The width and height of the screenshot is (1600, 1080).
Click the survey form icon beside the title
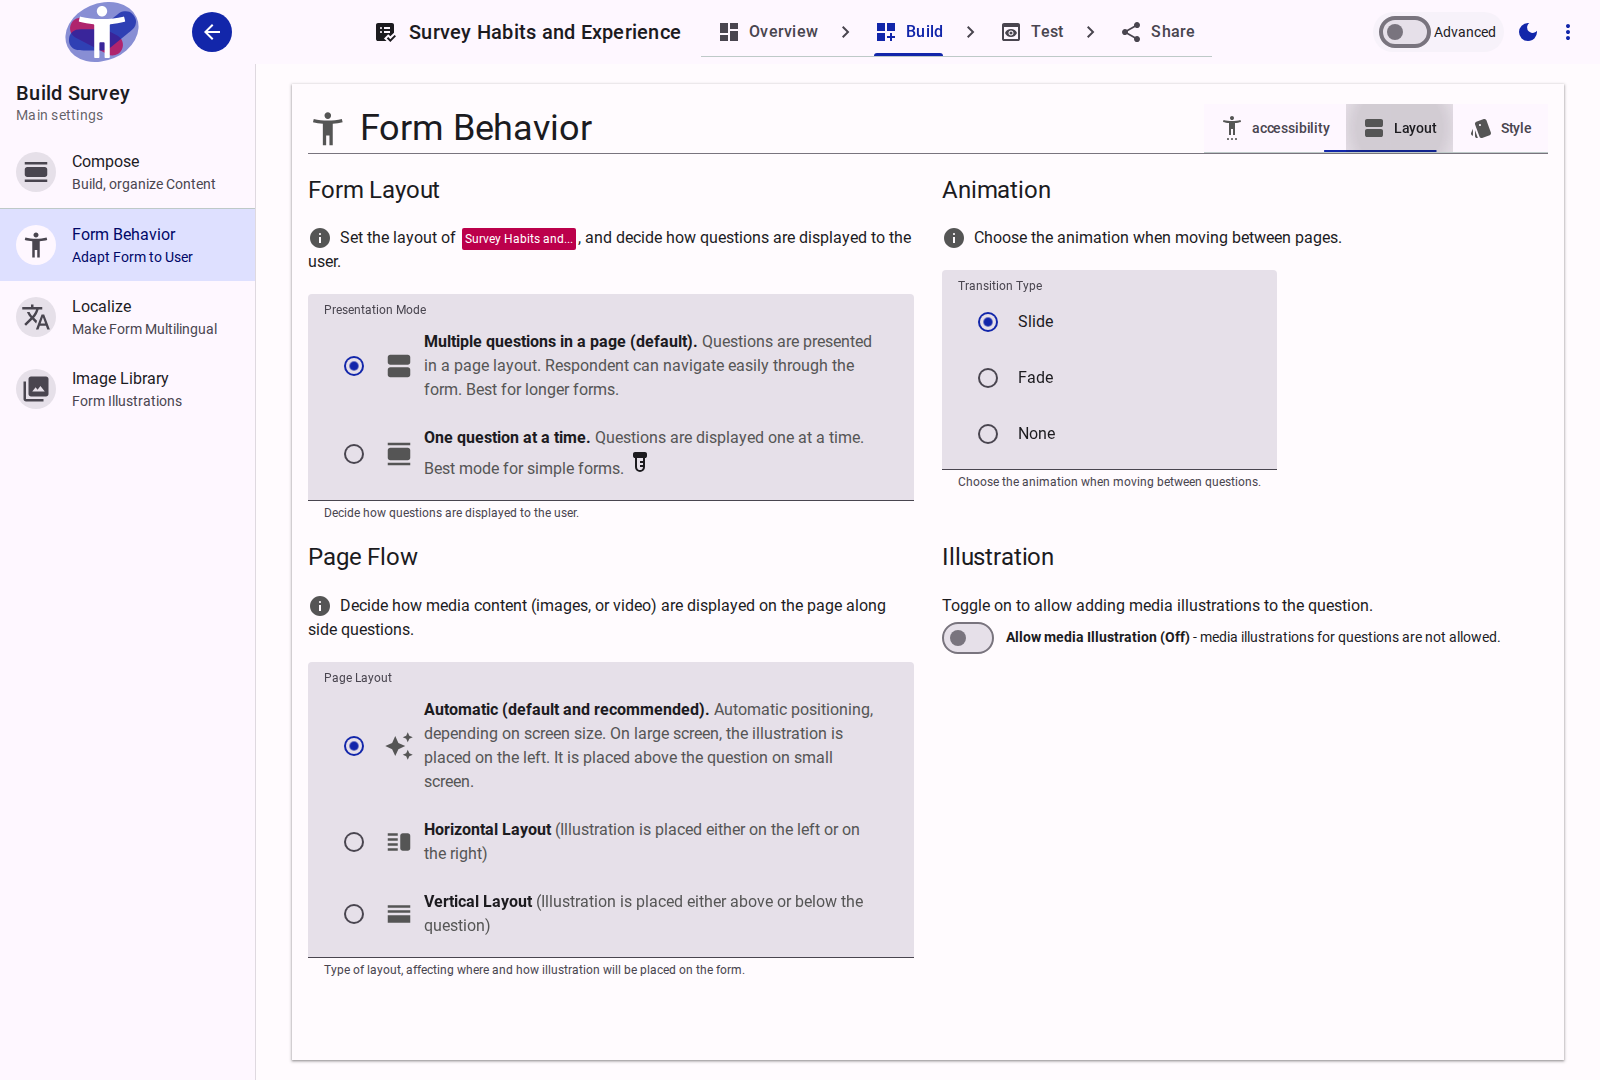pyautogui.click(x=385, y=32)
